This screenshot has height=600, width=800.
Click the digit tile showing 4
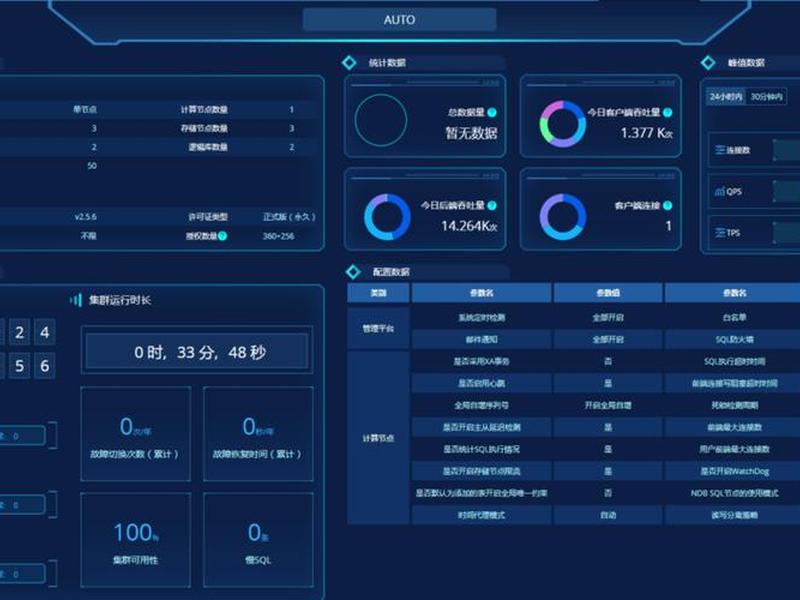[45, 333]
